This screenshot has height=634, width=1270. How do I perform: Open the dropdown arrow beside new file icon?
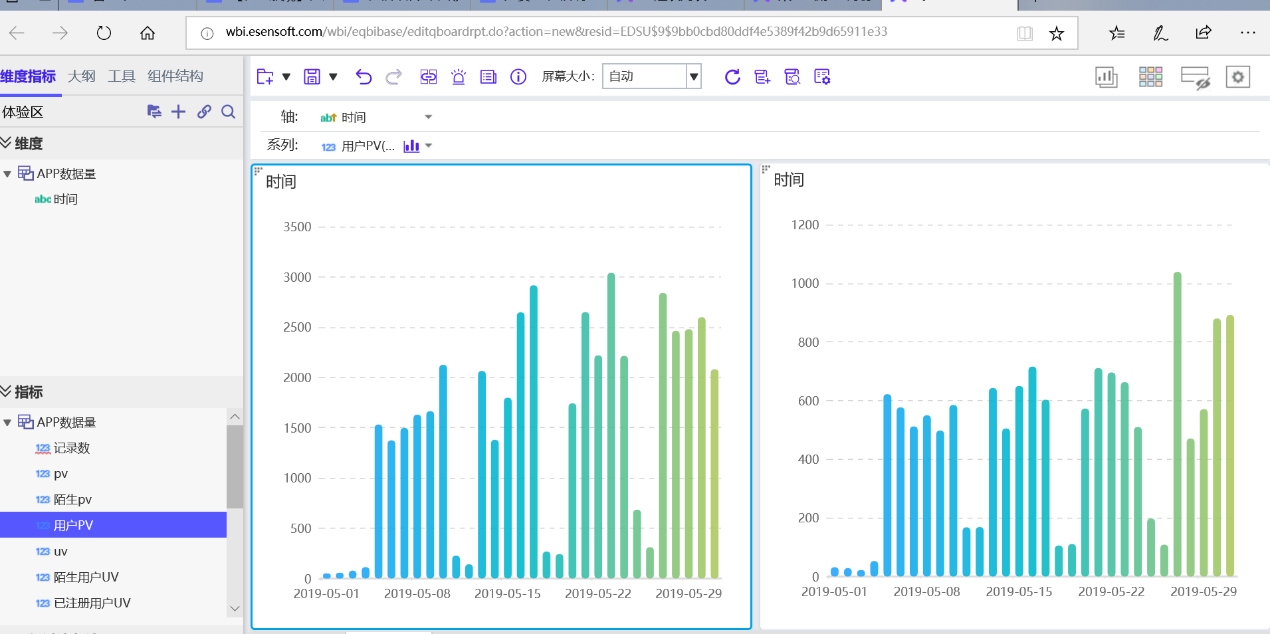coord(286,77)
